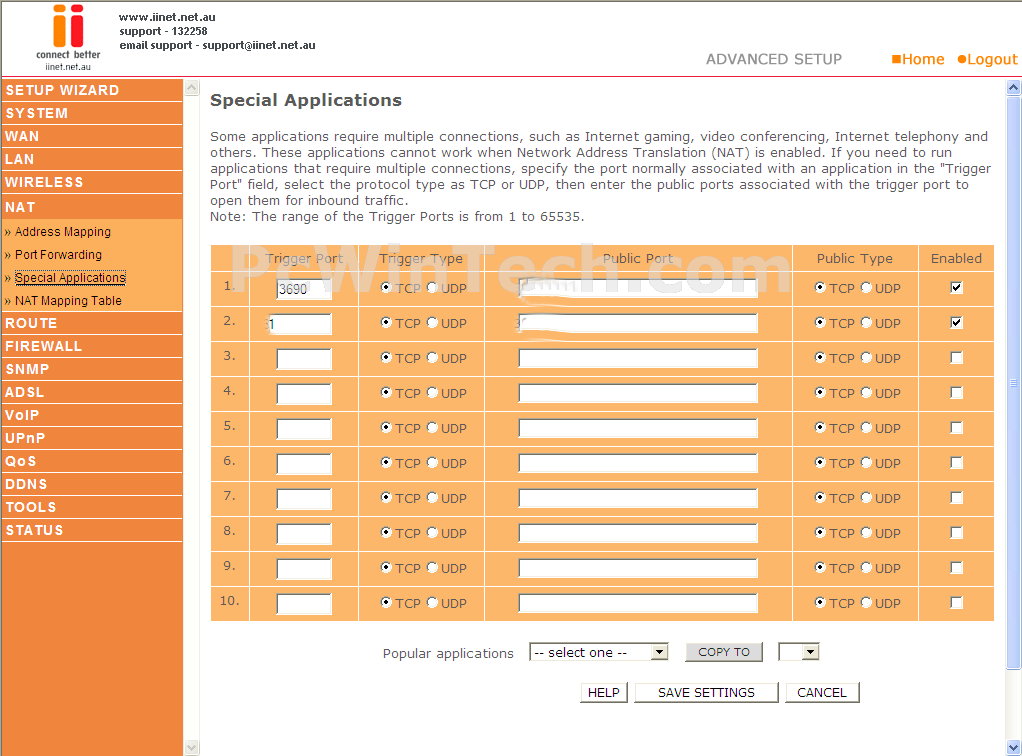
Task: Click Trigger Port field in row 7
Action: point(304,499)
